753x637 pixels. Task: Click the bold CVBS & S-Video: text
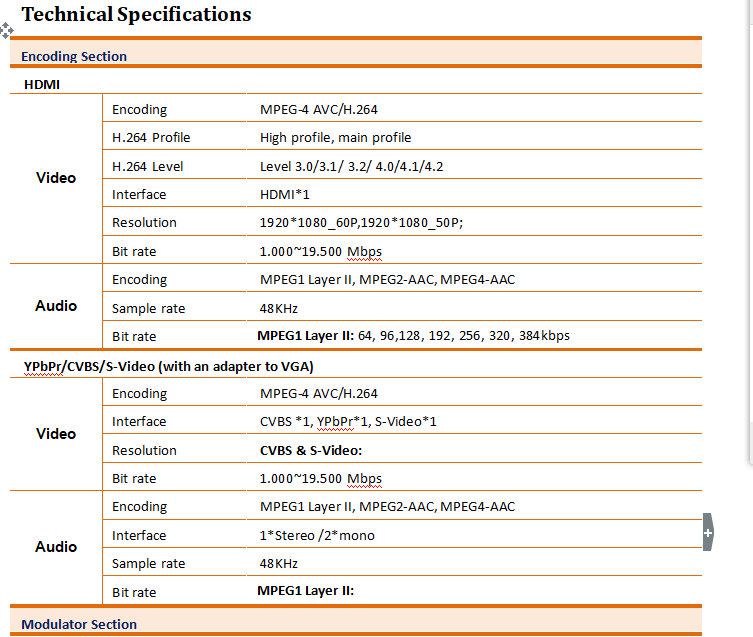click(310, 450)
